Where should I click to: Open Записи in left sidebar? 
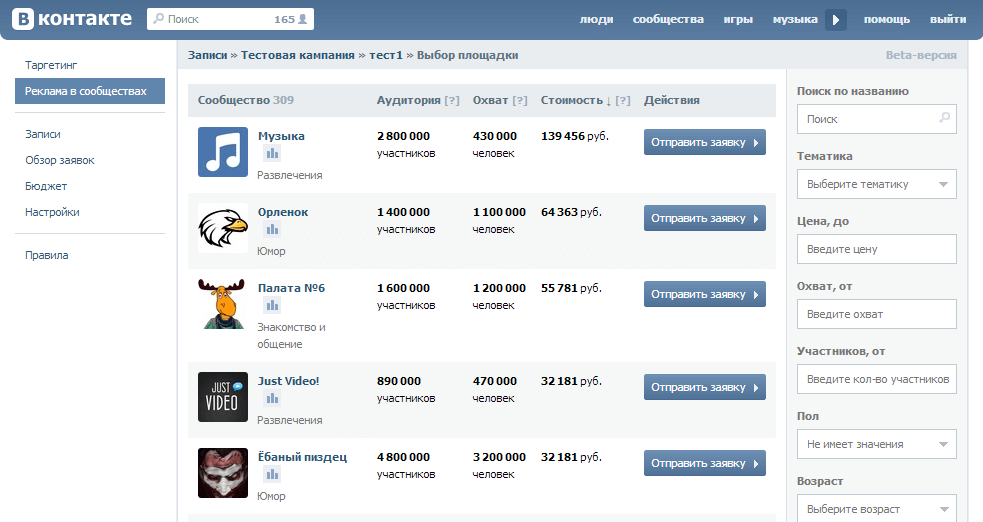[43, 134]
